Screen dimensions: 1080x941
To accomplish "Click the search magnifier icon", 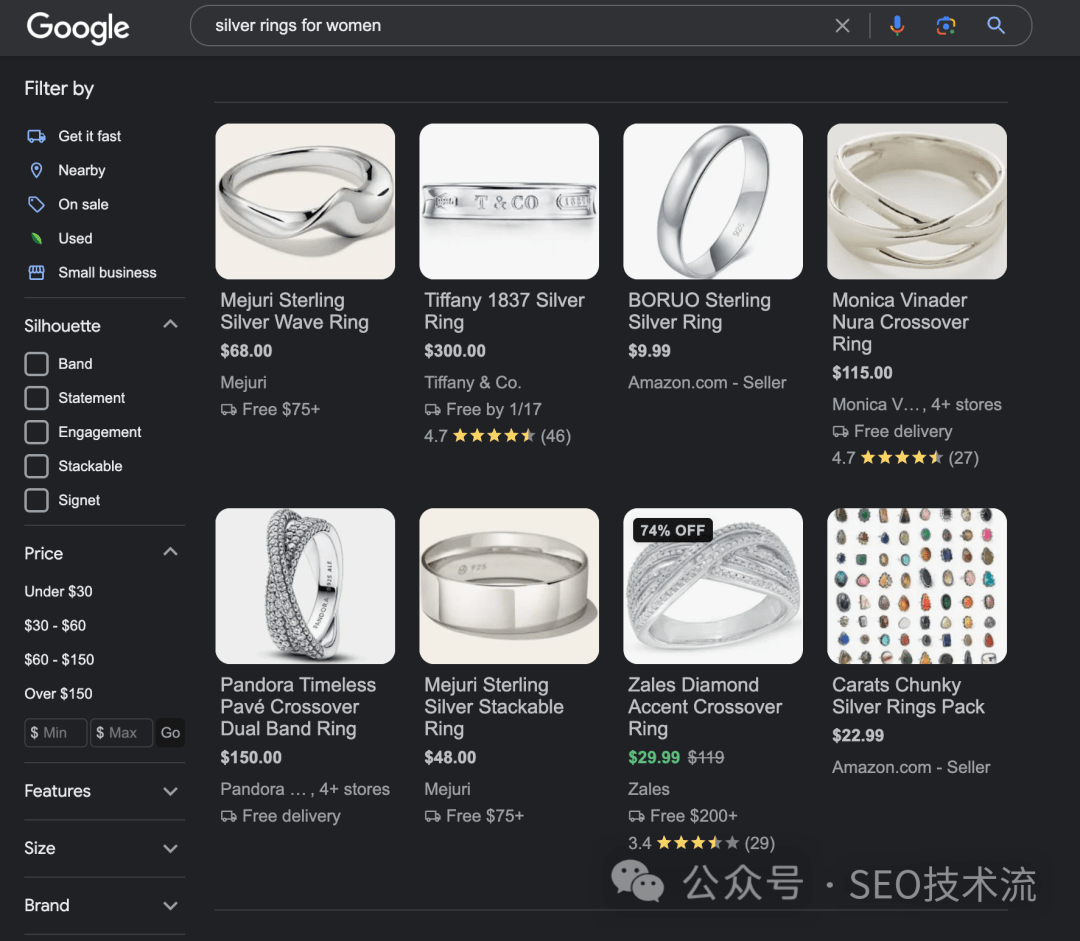I will click(995, 25).
